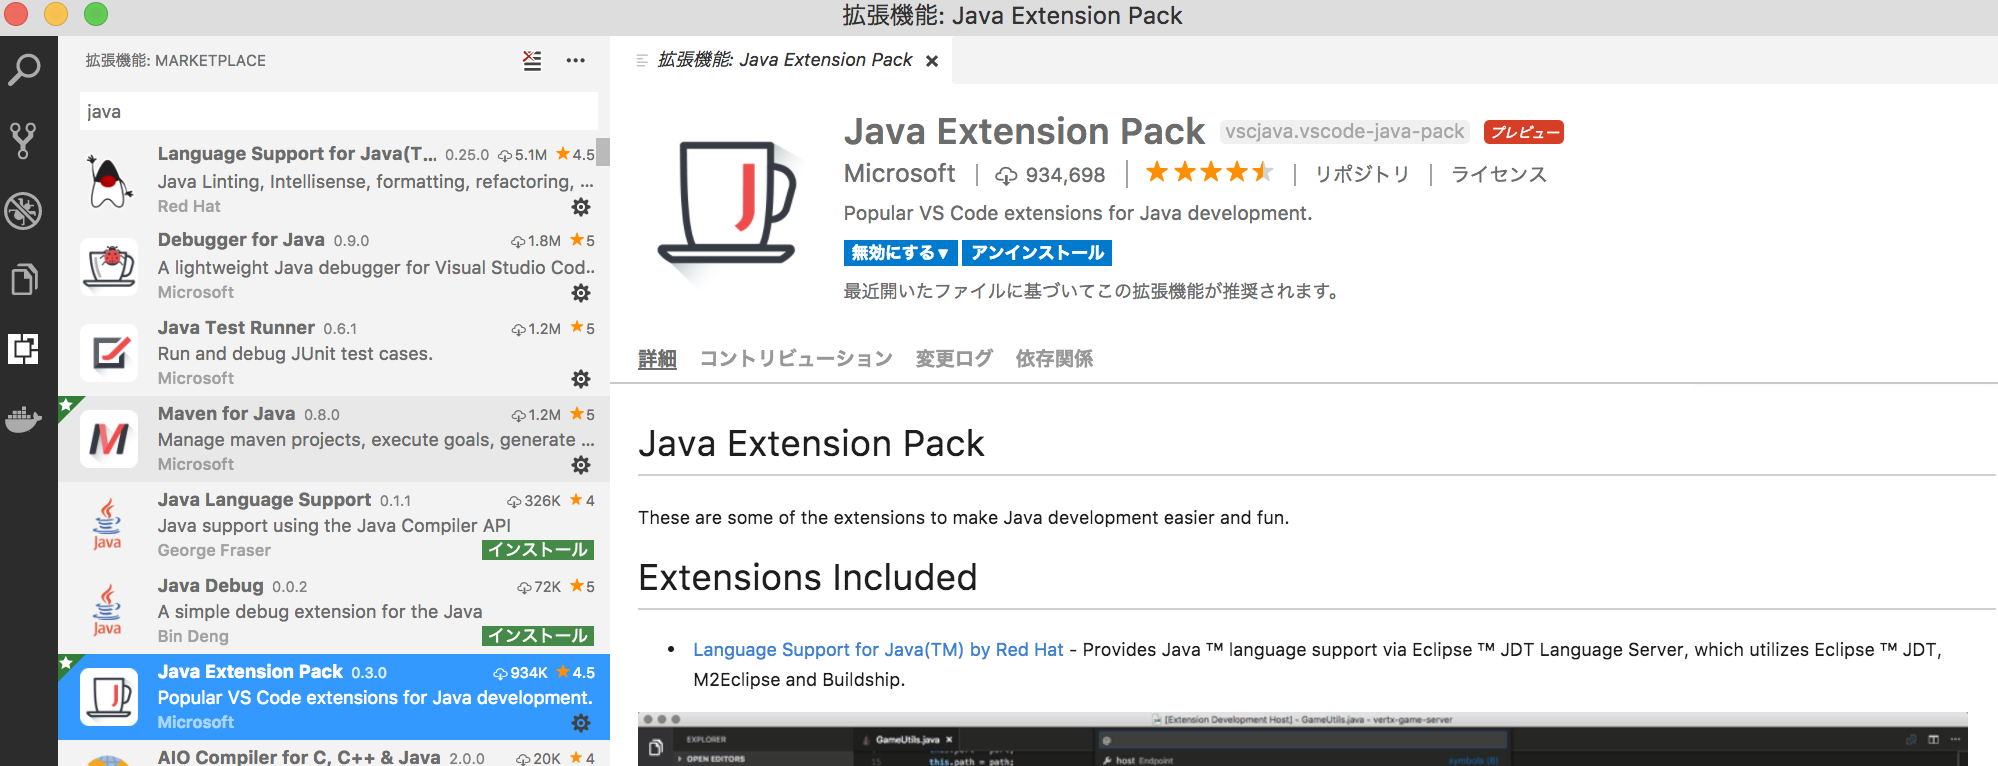
Task: Open the Debug view in the activity bar
Action: [x=23, y=210]
